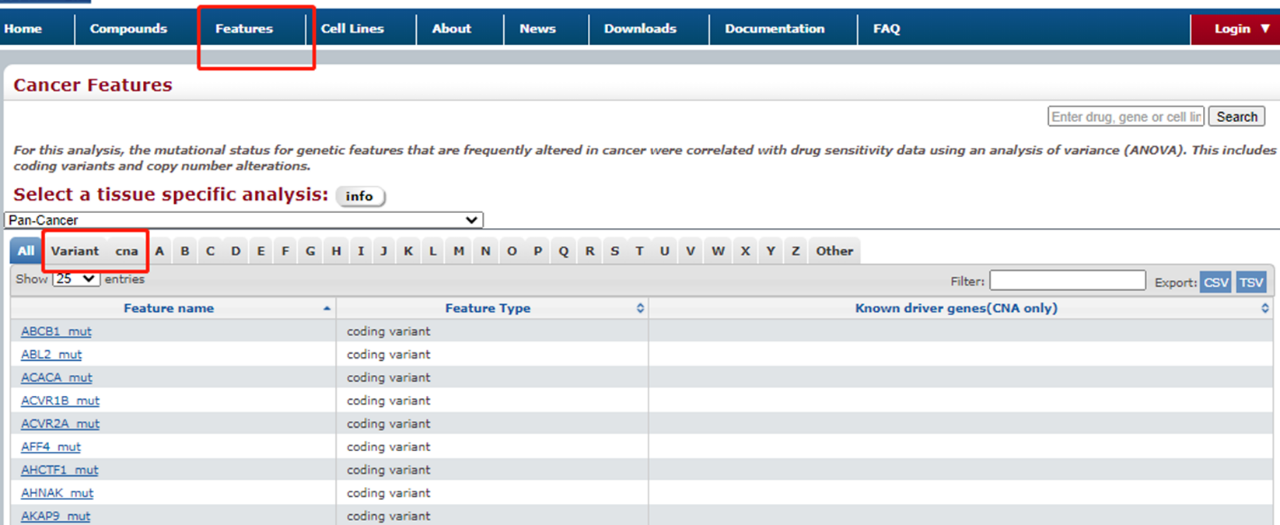Click the Search button

click(1237, 117)
